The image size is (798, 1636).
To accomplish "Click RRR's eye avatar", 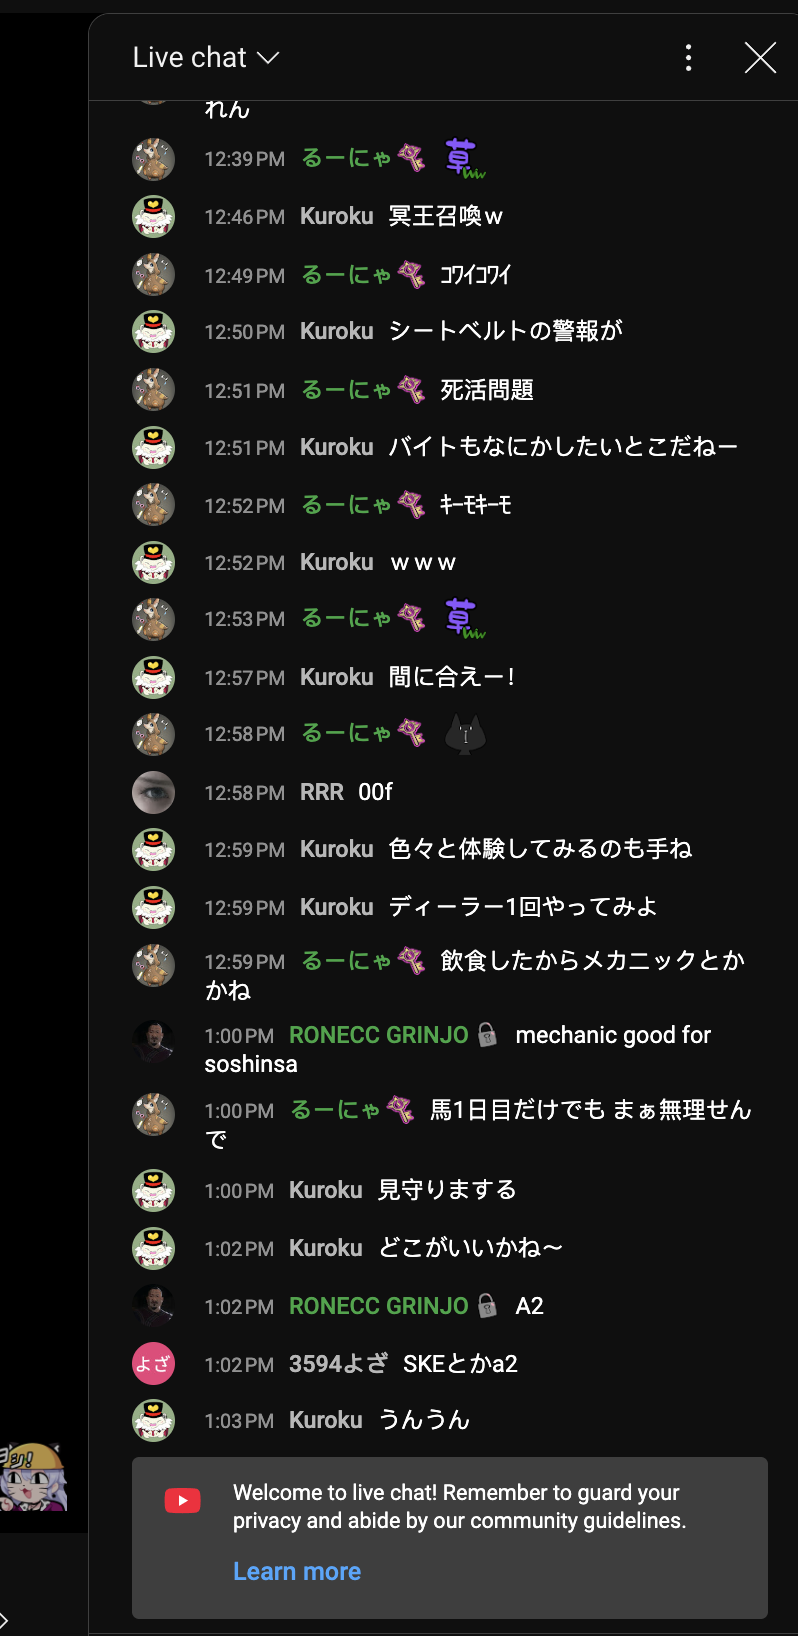I will coord(154,792).
